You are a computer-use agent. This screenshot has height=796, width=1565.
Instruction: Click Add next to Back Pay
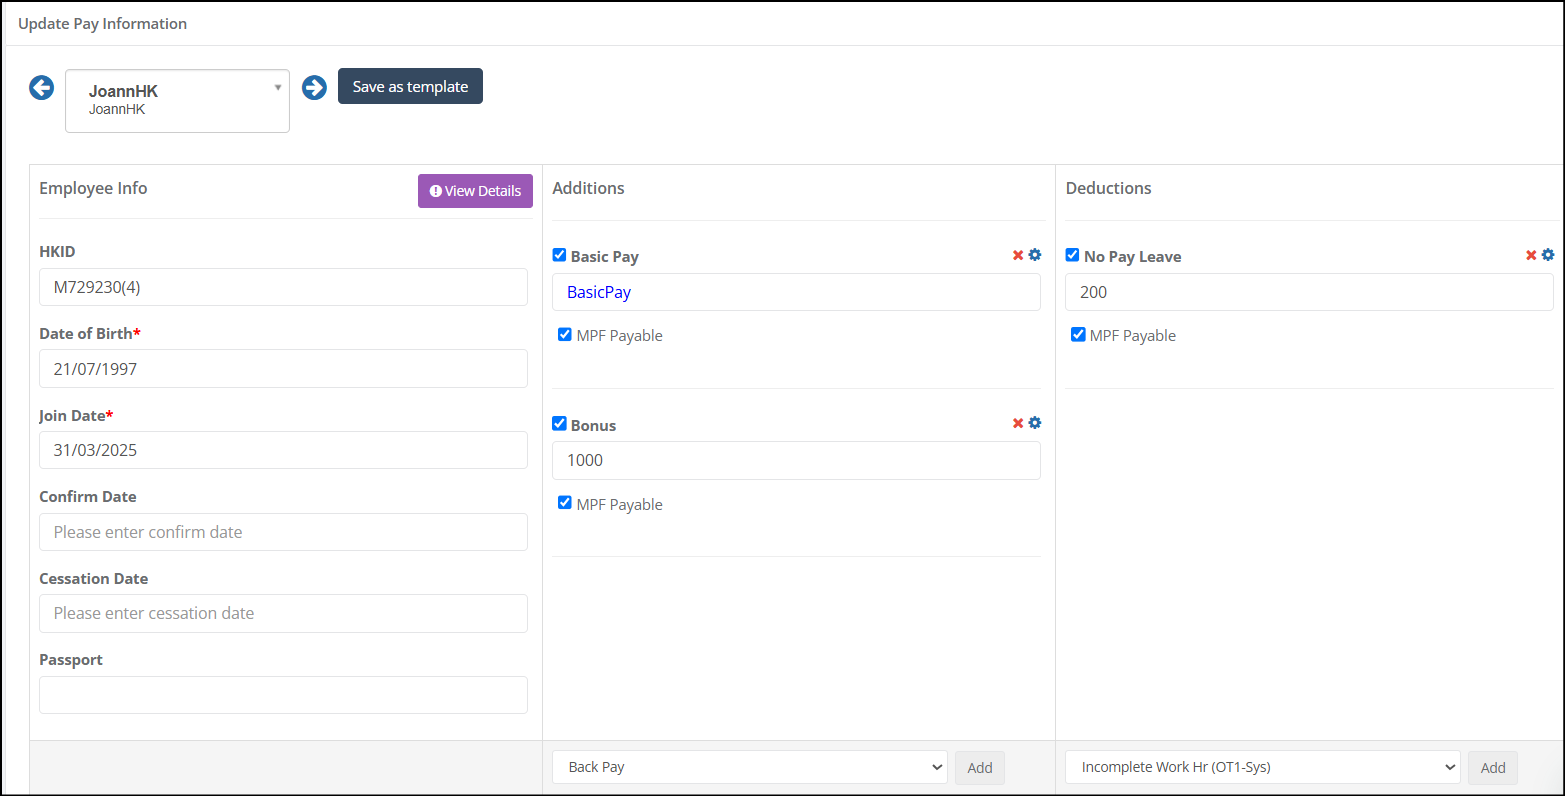coord(980,768)
